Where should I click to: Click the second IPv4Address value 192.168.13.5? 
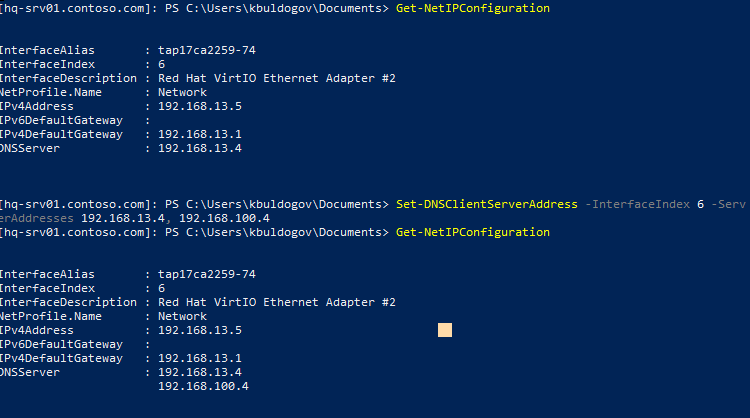click(200, 330)
